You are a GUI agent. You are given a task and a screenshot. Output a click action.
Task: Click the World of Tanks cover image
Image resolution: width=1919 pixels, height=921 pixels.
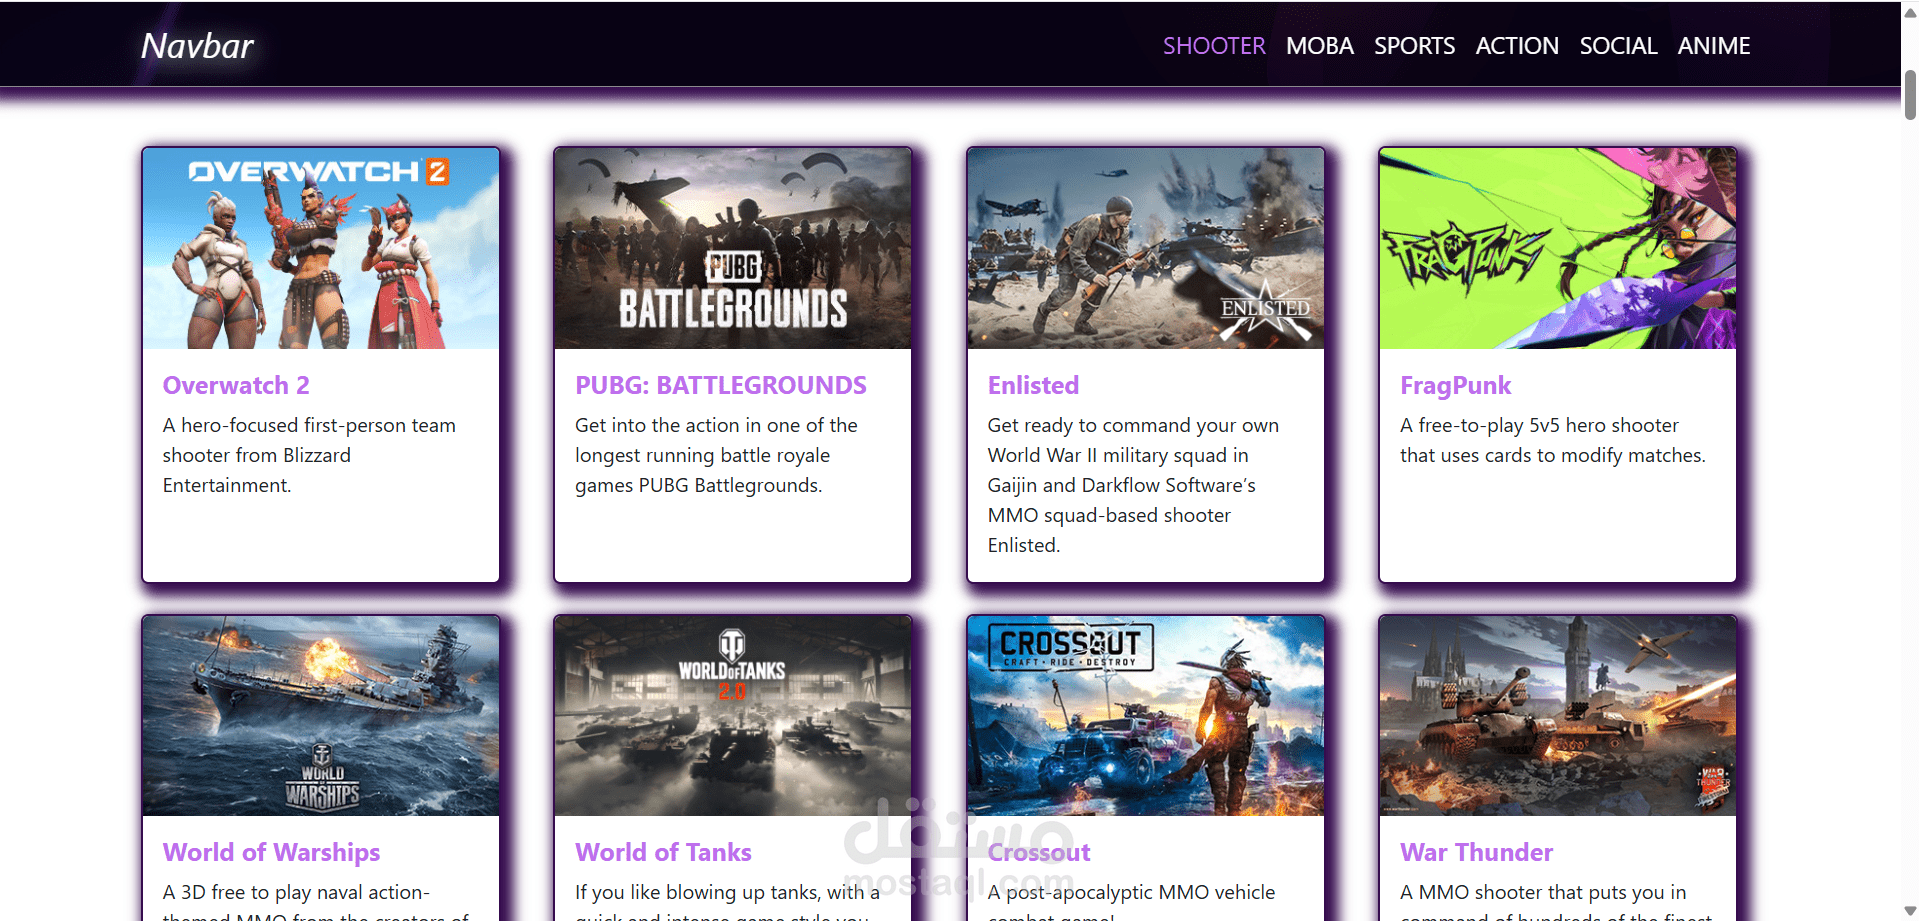pyautogui.click(x=733, y=716)
